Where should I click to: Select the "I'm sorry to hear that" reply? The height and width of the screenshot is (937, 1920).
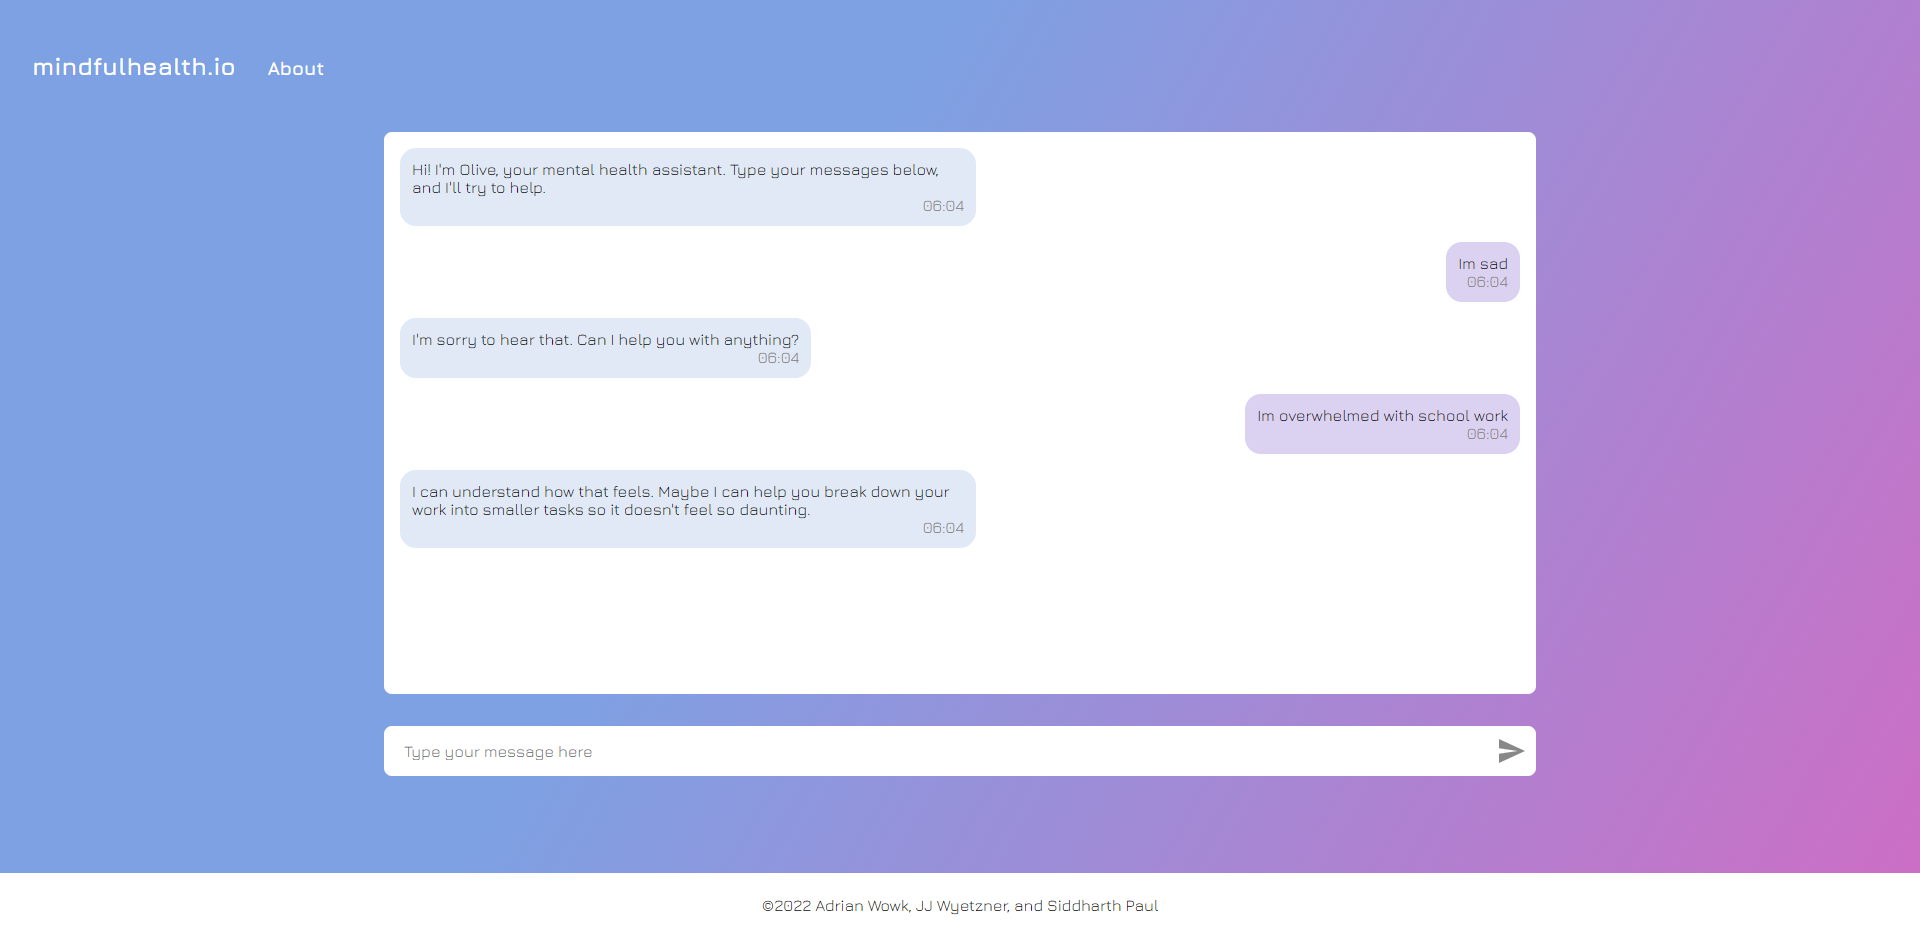tap(605, 348)
